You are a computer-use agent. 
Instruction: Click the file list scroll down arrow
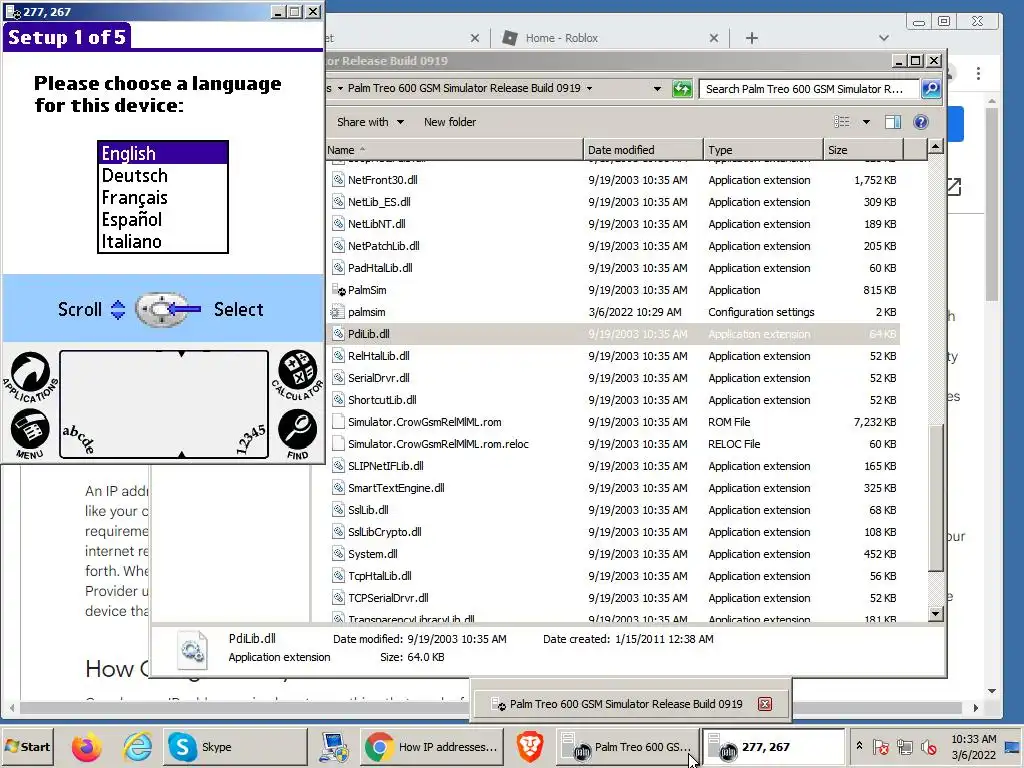tap(935, 613)
